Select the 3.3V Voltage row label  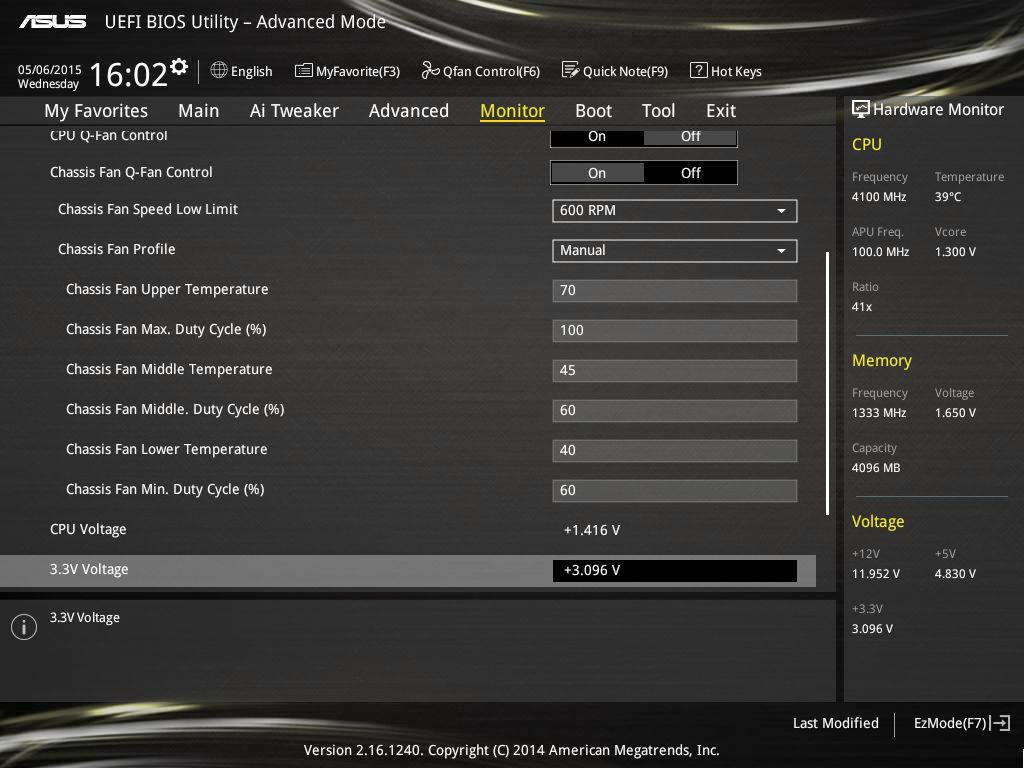pos(89,569)
